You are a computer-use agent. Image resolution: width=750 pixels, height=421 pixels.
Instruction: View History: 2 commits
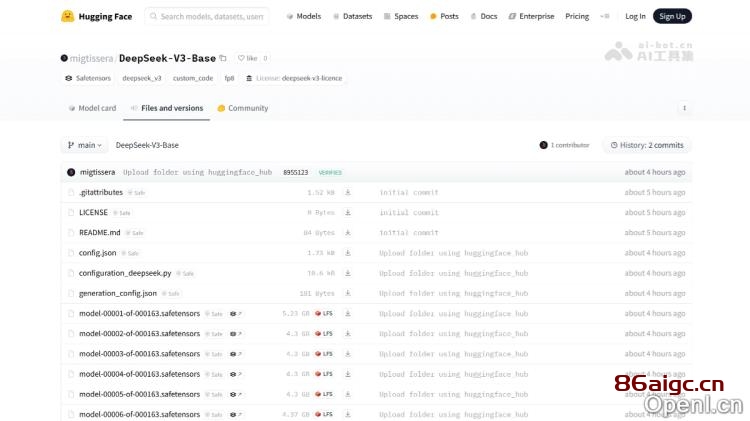pyautogui.click(x=647, y=145)
